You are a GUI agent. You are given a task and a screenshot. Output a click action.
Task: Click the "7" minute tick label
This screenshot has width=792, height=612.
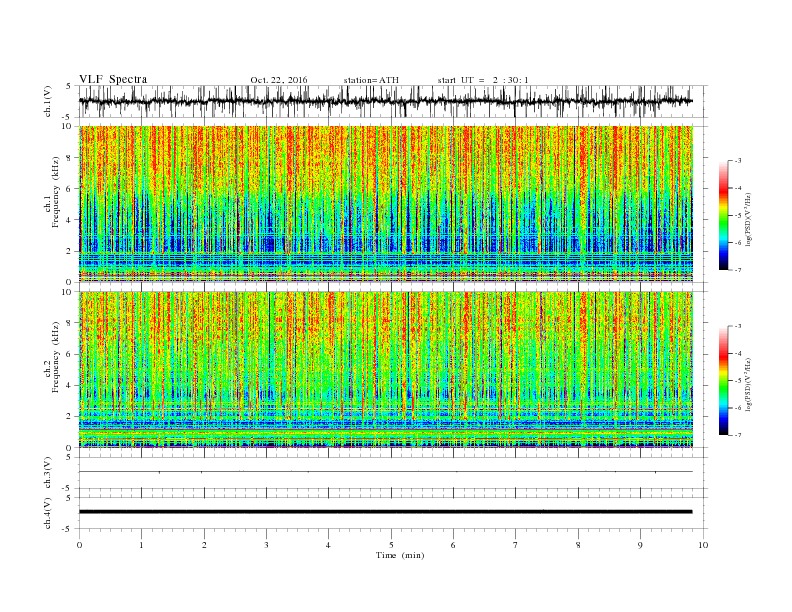(516, 545)
